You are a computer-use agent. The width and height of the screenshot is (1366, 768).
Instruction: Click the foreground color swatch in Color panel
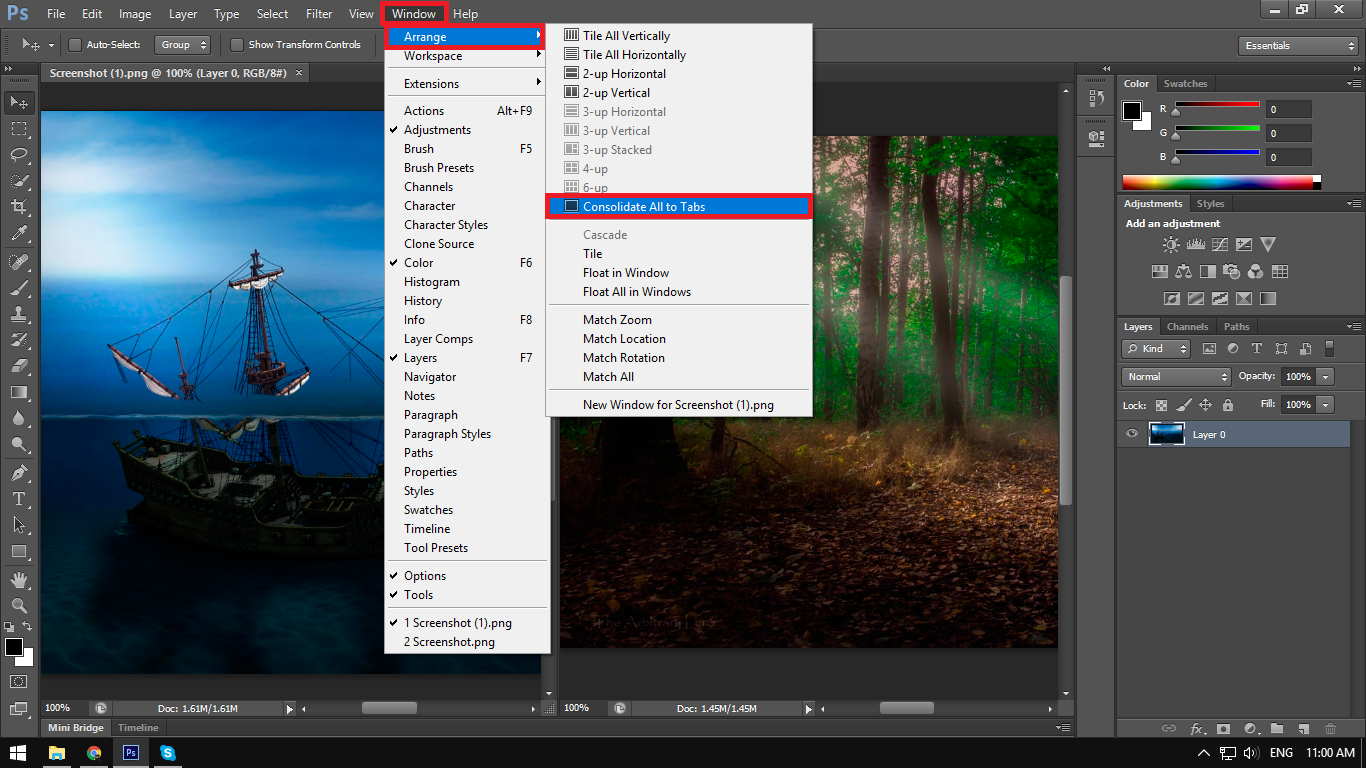tap(1132, 111)
